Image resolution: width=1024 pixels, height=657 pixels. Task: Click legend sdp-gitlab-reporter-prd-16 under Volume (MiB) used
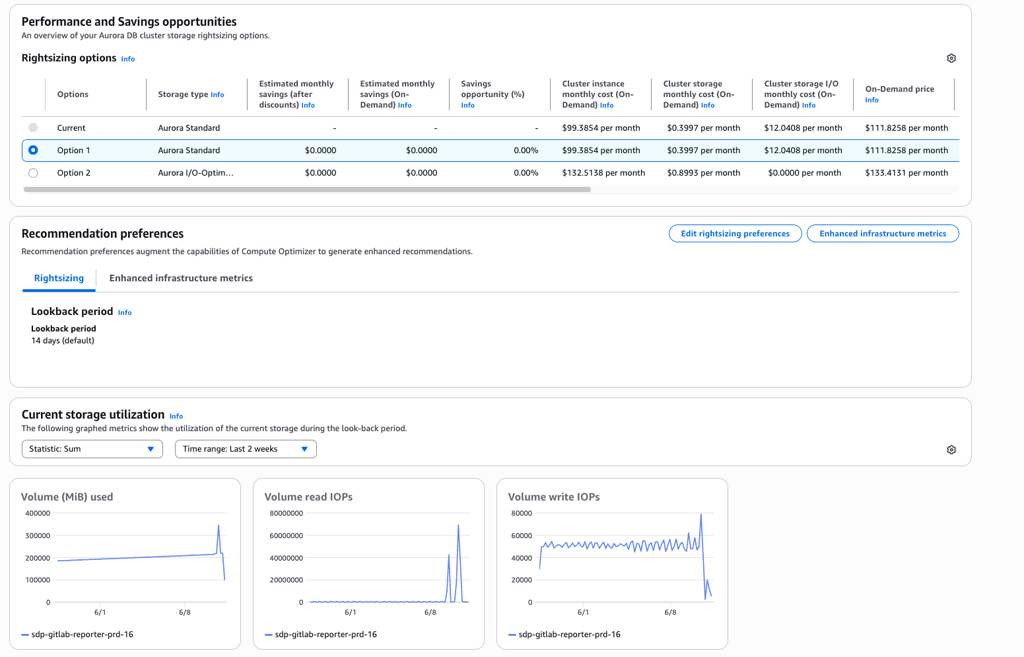[77, 634]
